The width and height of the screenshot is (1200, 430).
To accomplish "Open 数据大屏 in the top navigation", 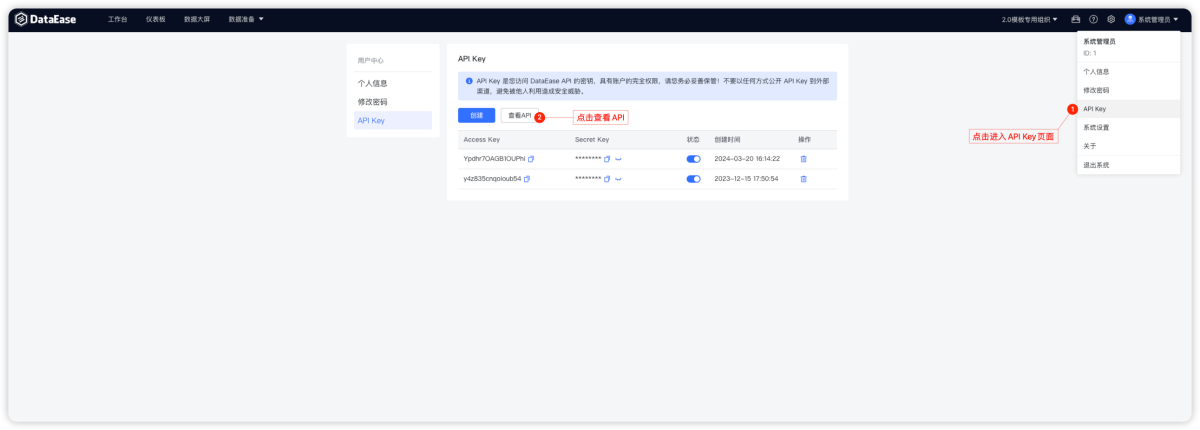I will click(x=197, y=19).
